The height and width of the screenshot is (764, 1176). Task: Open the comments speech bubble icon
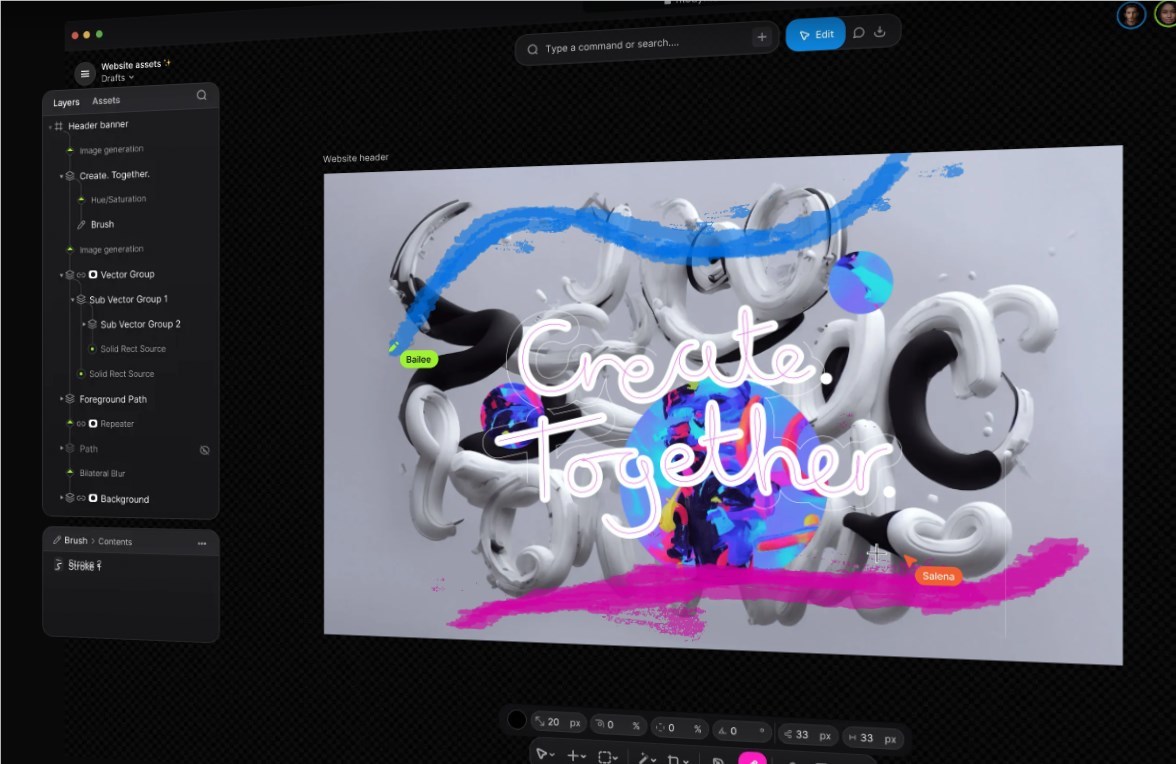[859, 33]
